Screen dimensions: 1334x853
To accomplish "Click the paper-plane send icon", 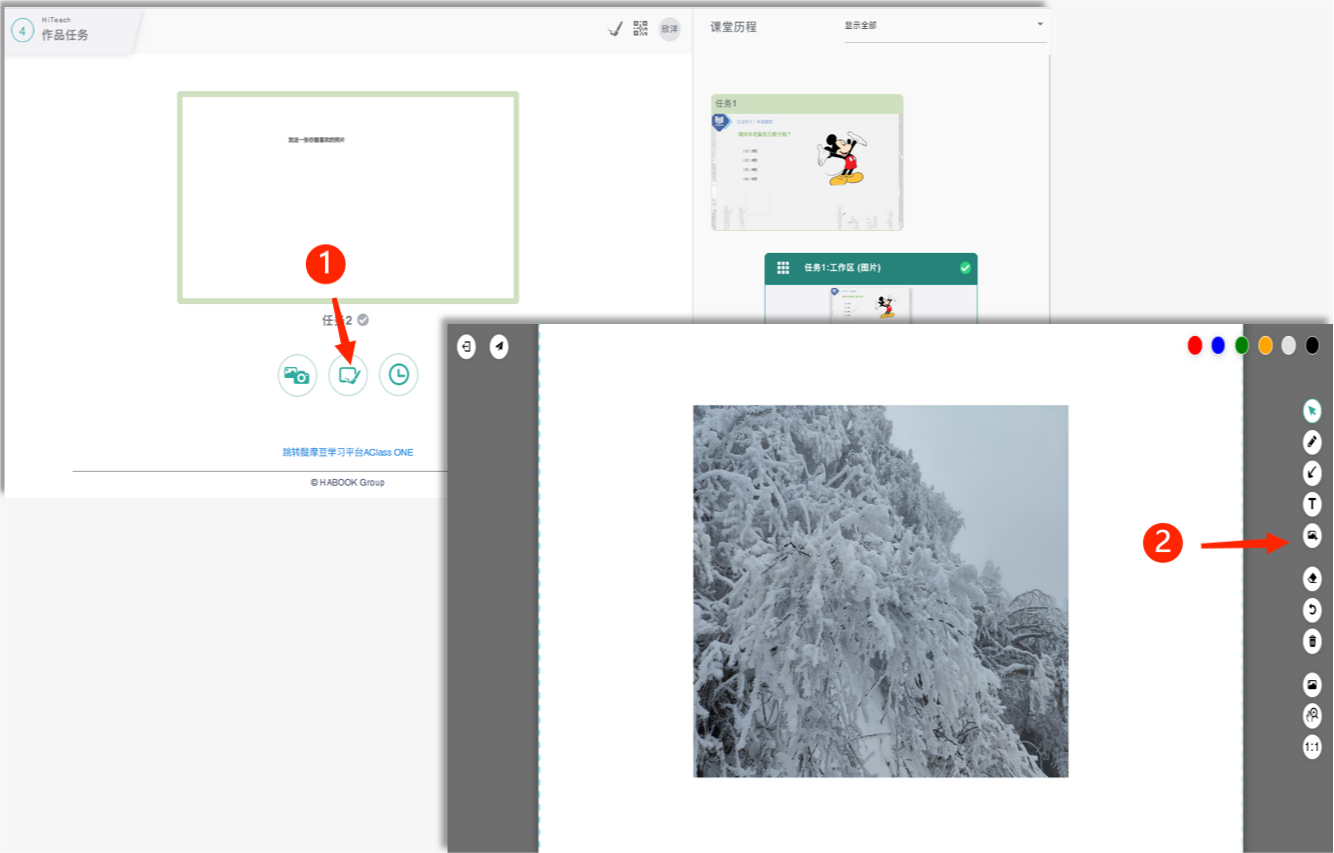I will (499, 347).
